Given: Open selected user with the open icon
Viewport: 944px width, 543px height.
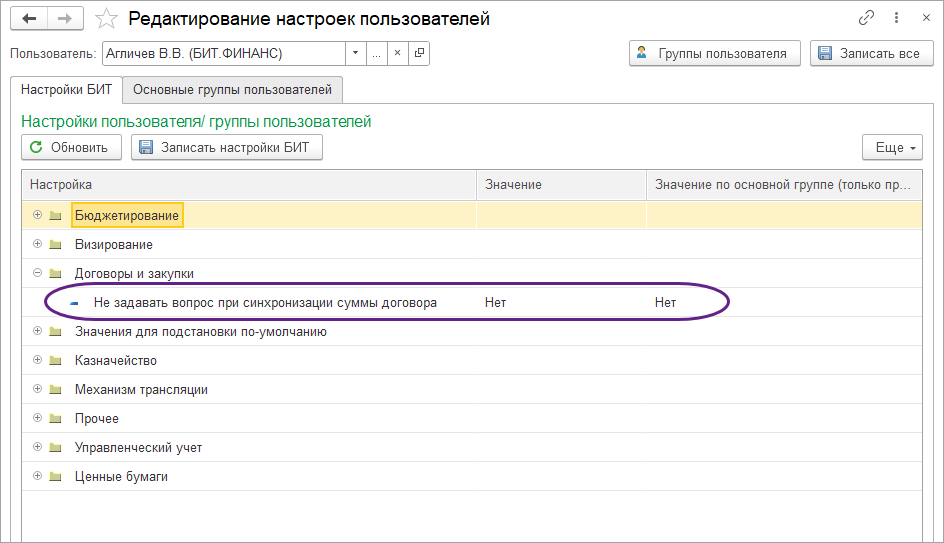Looking at the screenshot, I should point(419,53).
